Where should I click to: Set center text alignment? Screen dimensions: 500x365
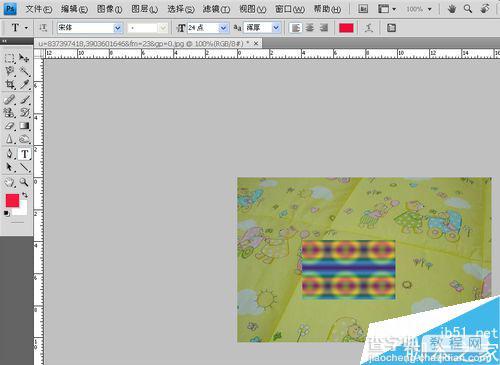(x=310, y=28)
